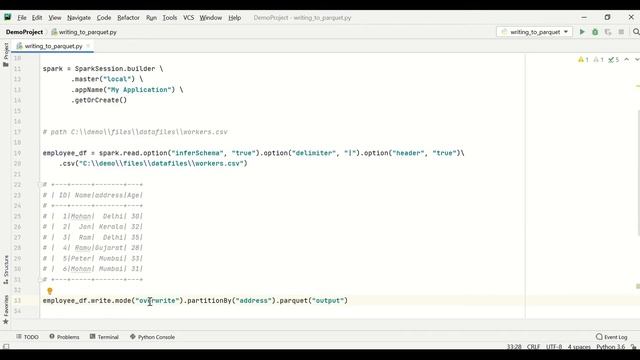
Task: Open the Refactor menu
Action: click(128, 18)
